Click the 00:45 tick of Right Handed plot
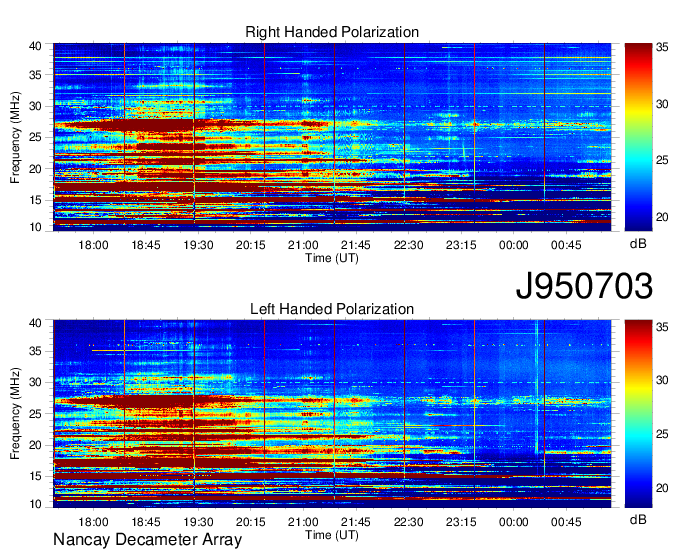The width and height of the screenshot is (680, 552). pos(566,245)
